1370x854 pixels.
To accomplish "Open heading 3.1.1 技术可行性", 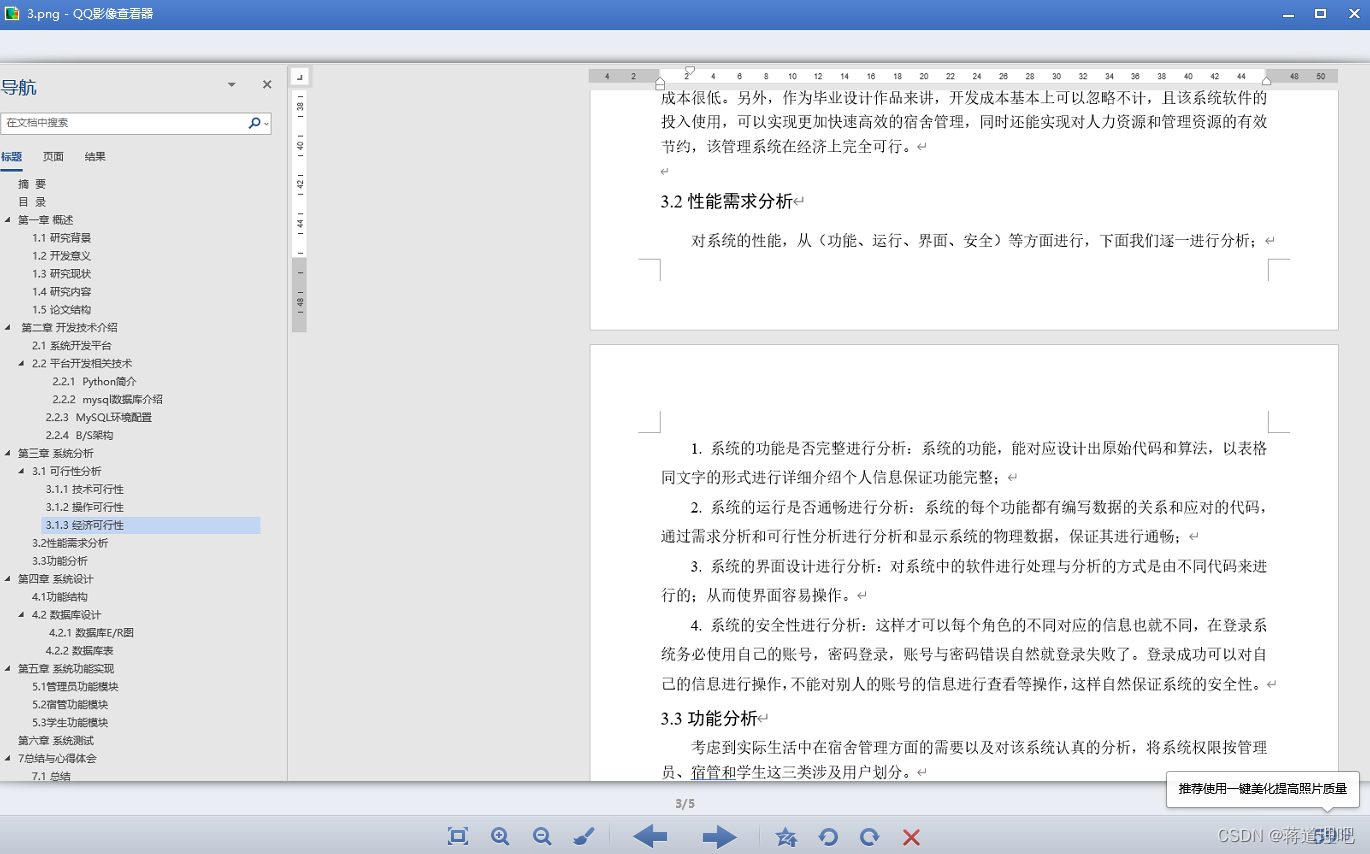I will click(85, 490).
